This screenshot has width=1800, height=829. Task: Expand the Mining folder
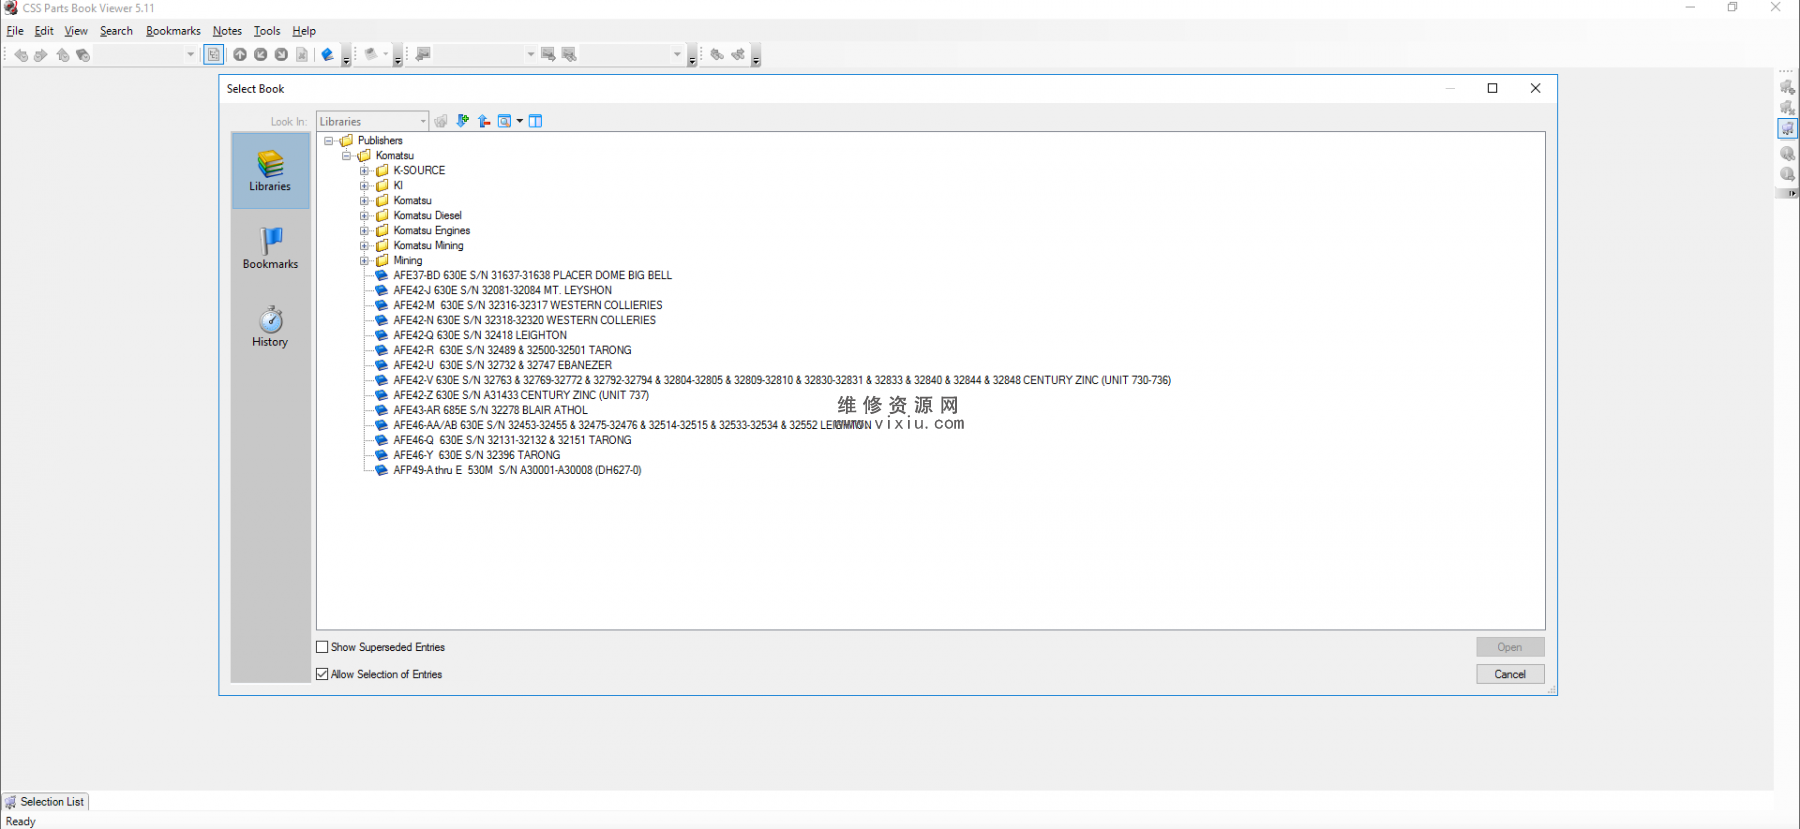(x=364, y=261)
